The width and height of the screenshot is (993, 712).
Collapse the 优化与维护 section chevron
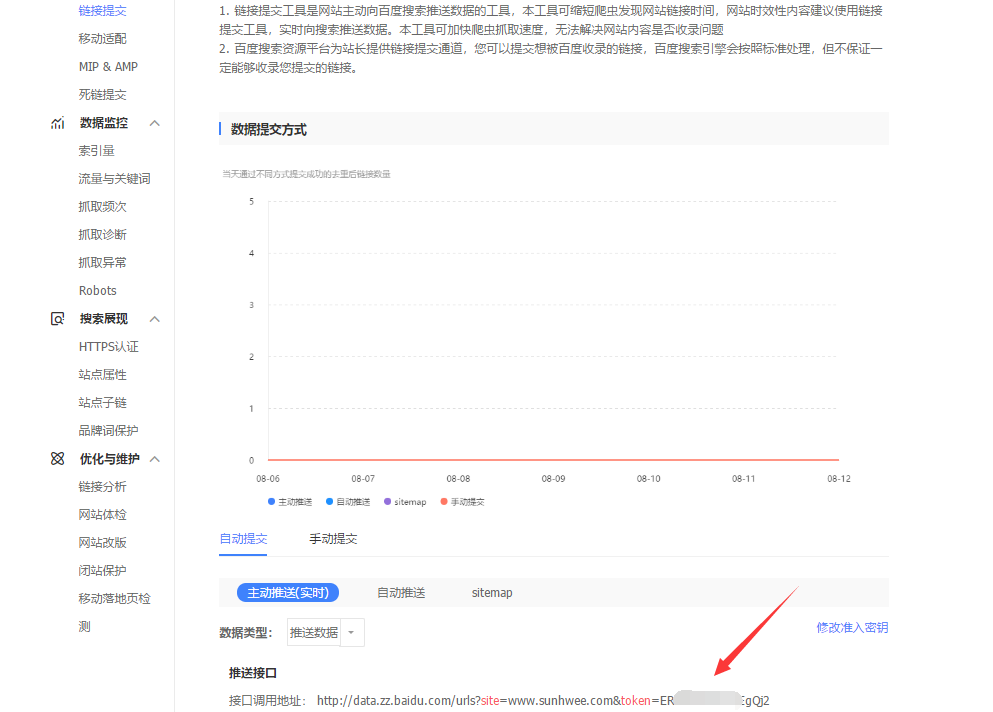[x=155, y=459]
